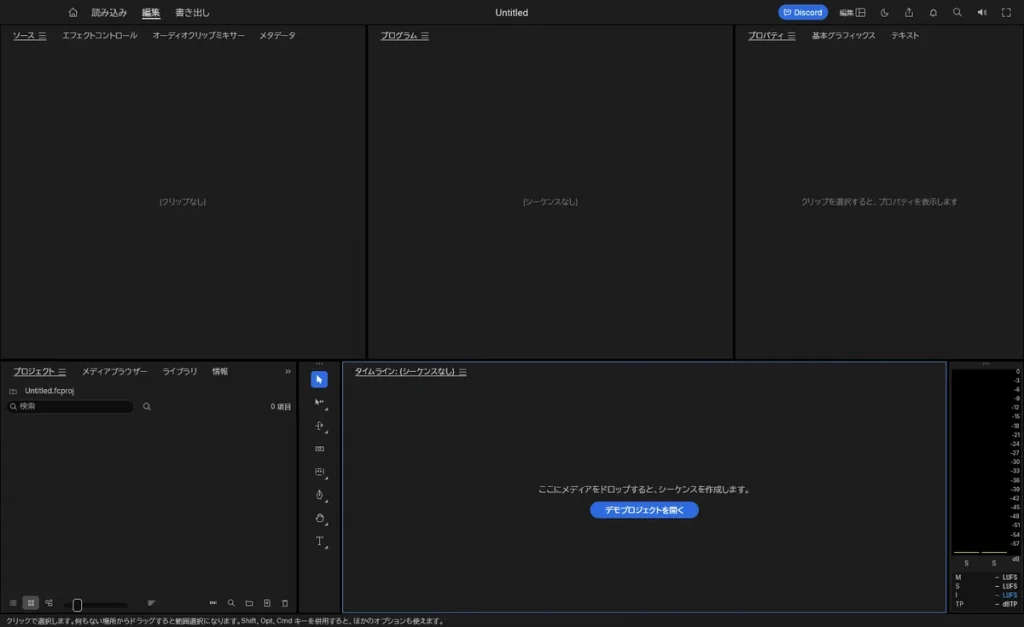Go to the Home screen icon
The width and height of the screenshot is (1024, 627).
coord(72,12)
